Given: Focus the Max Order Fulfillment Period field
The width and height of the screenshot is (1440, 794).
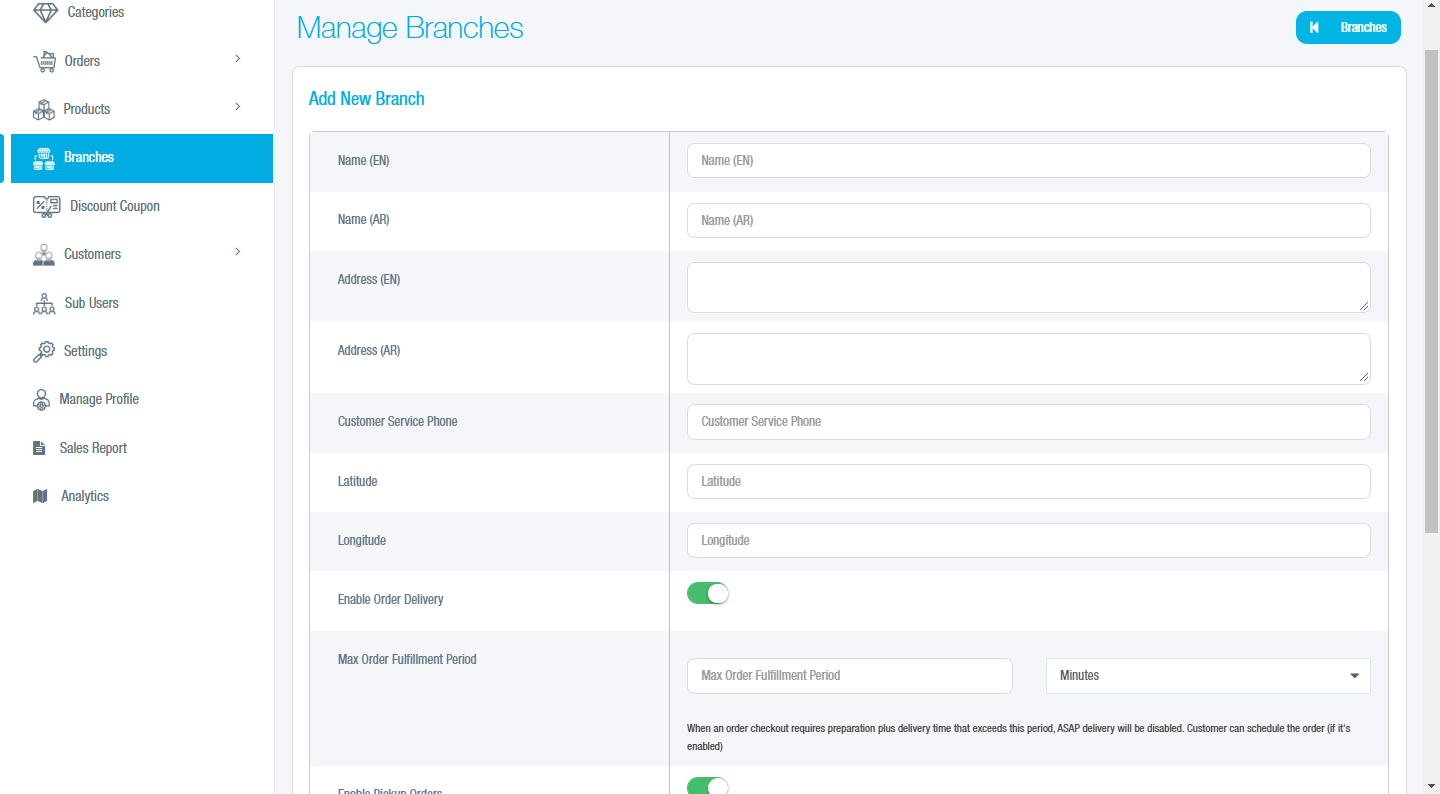Looking at the screenshot, I should [x=850, y=676].
